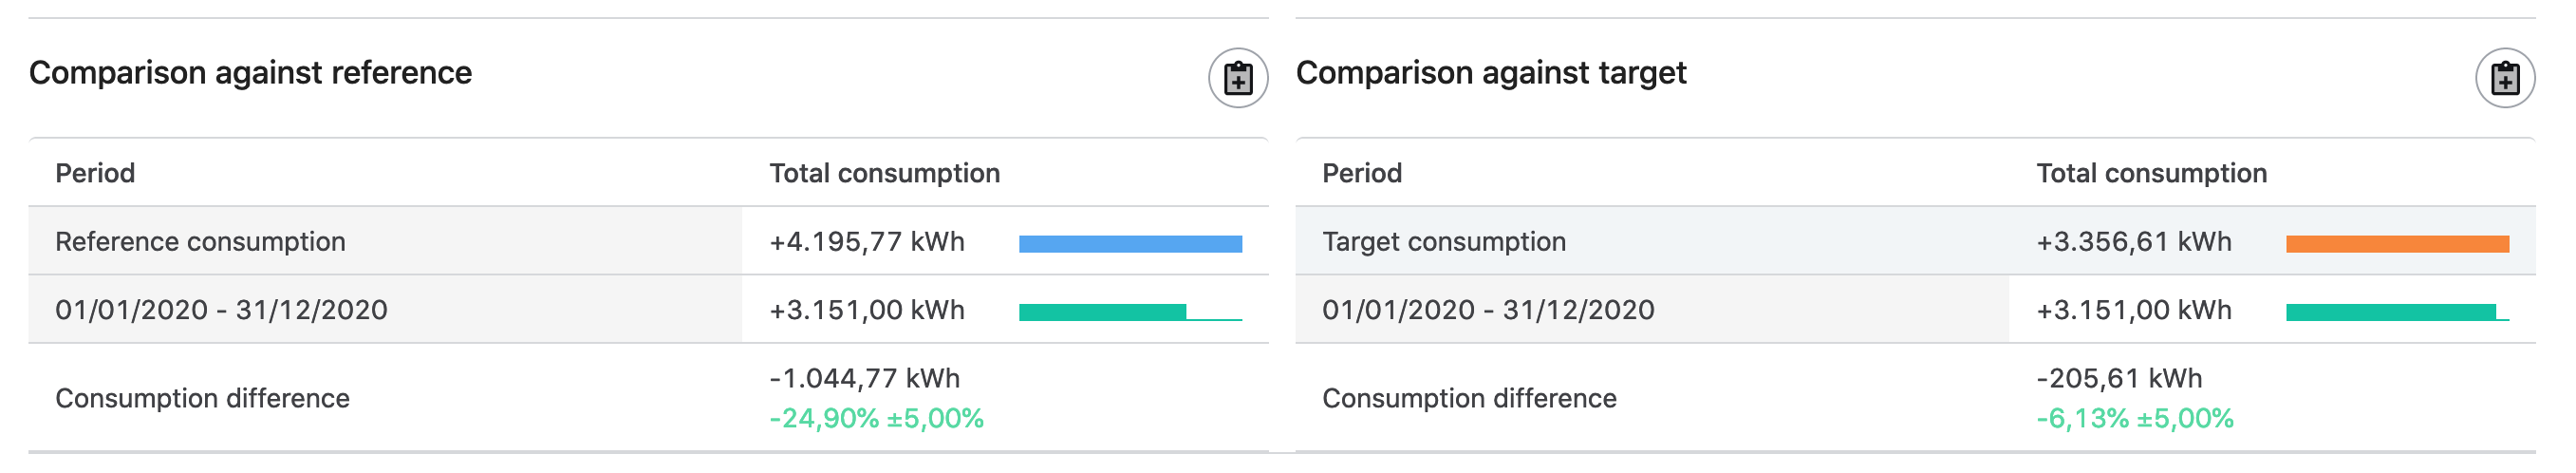Click the -6,13% ±5,00% percentage

coord(2135,418)
